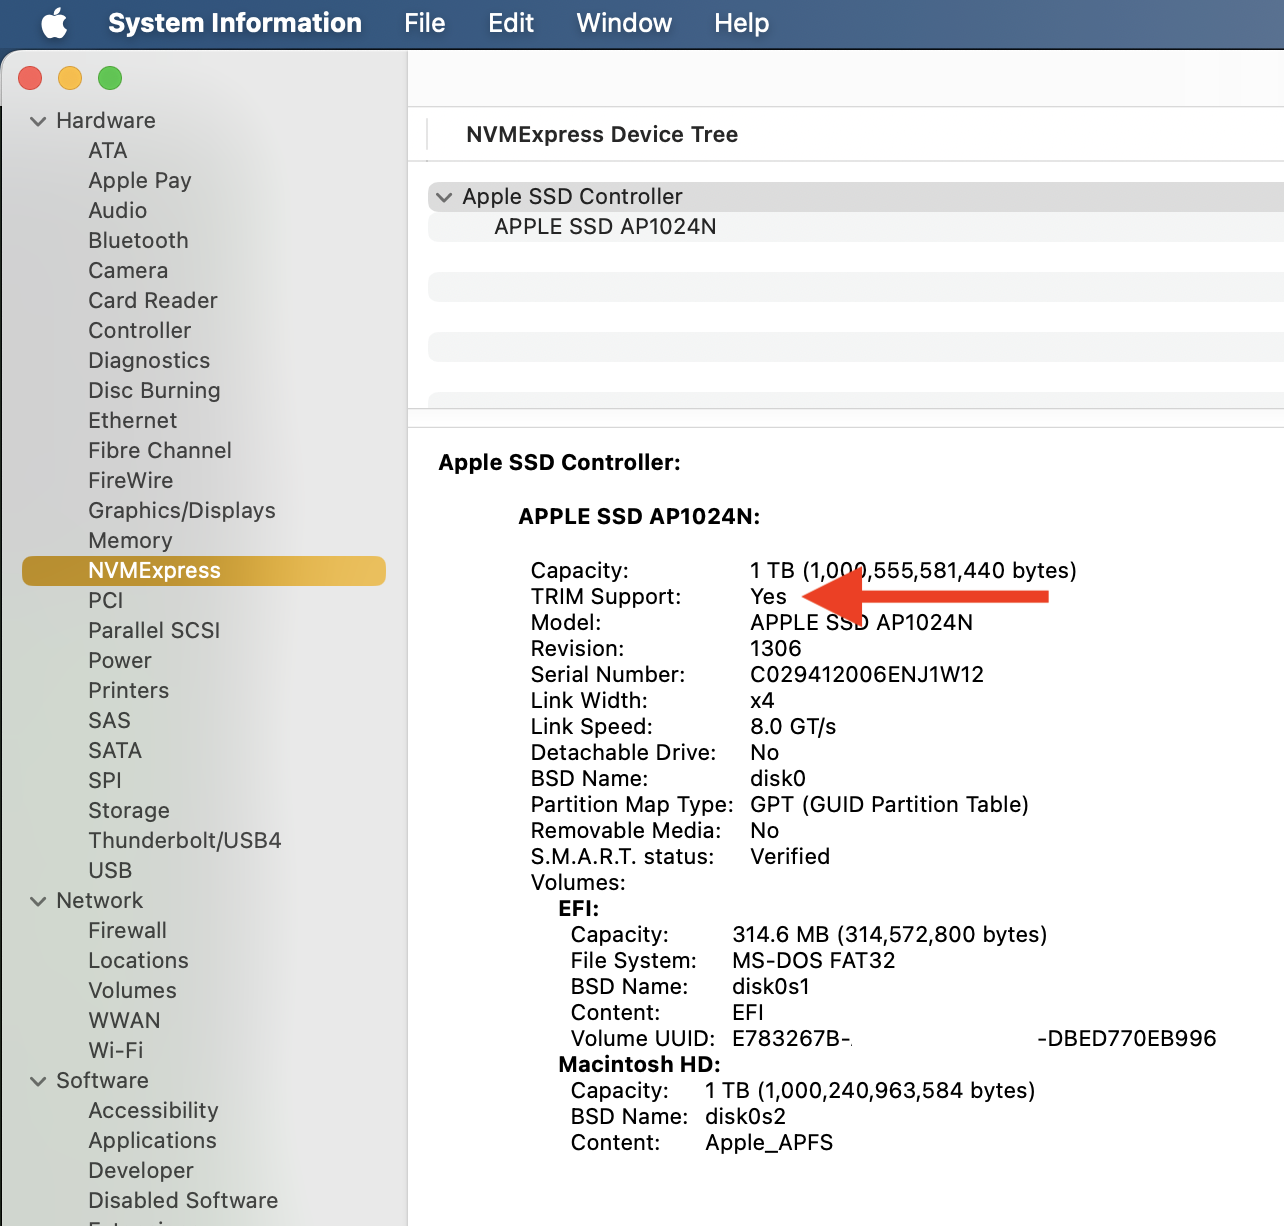This screenshot has height=1226, width=1284.
Task: Select Thunderbolt/USB4 in the sidebar
Action: (x=185, y=841)
